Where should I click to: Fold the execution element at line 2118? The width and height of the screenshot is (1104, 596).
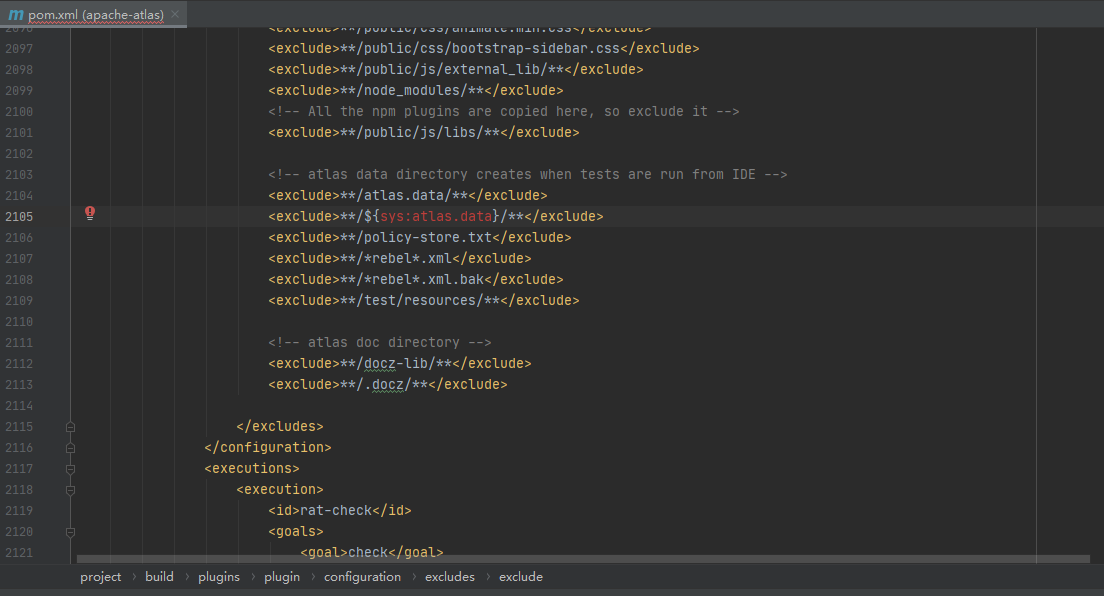pyautogui.click(x=70, y=490)
